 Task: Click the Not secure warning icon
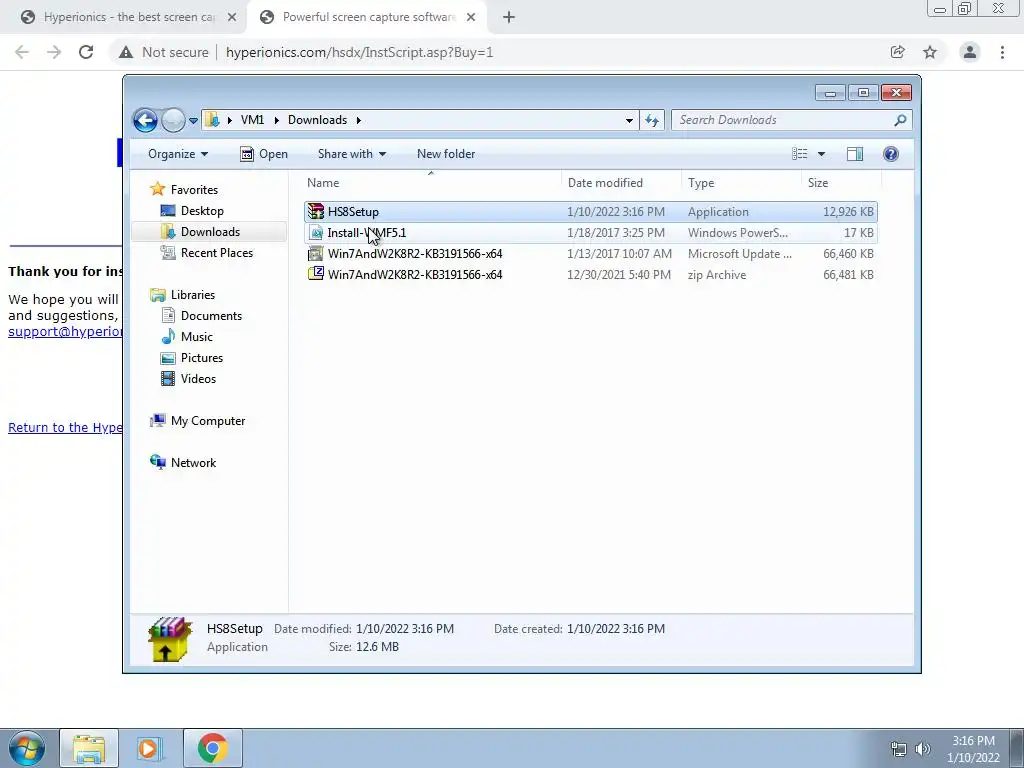click(126, 52)
